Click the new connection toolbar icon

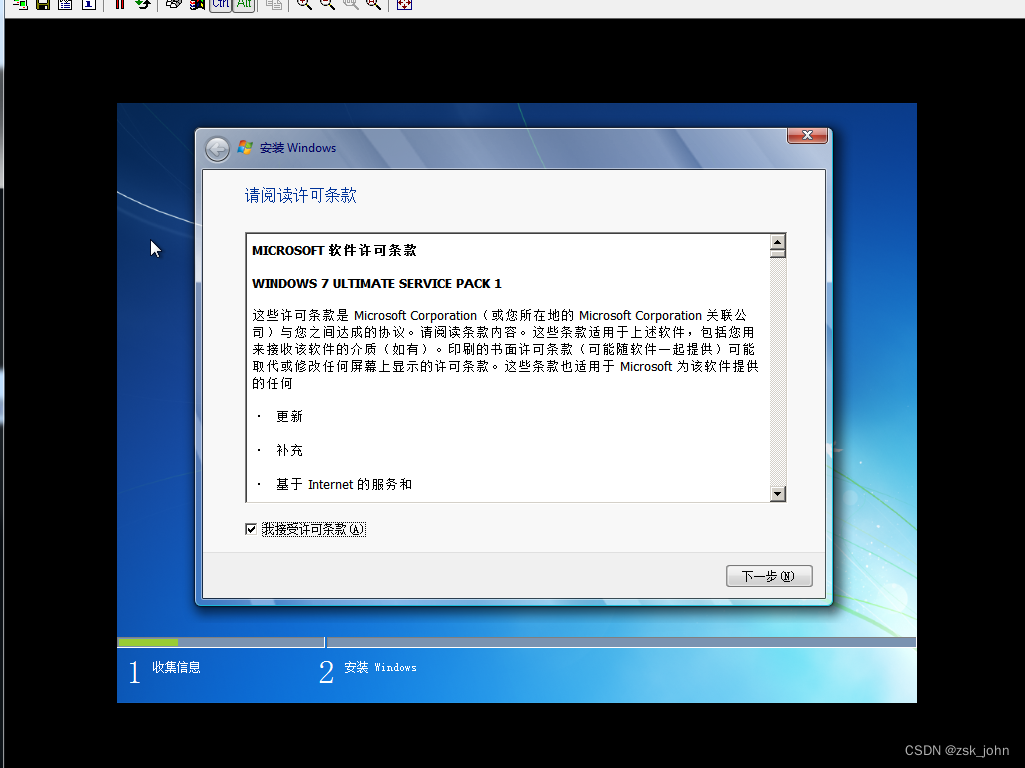click(x=20, y=4)
